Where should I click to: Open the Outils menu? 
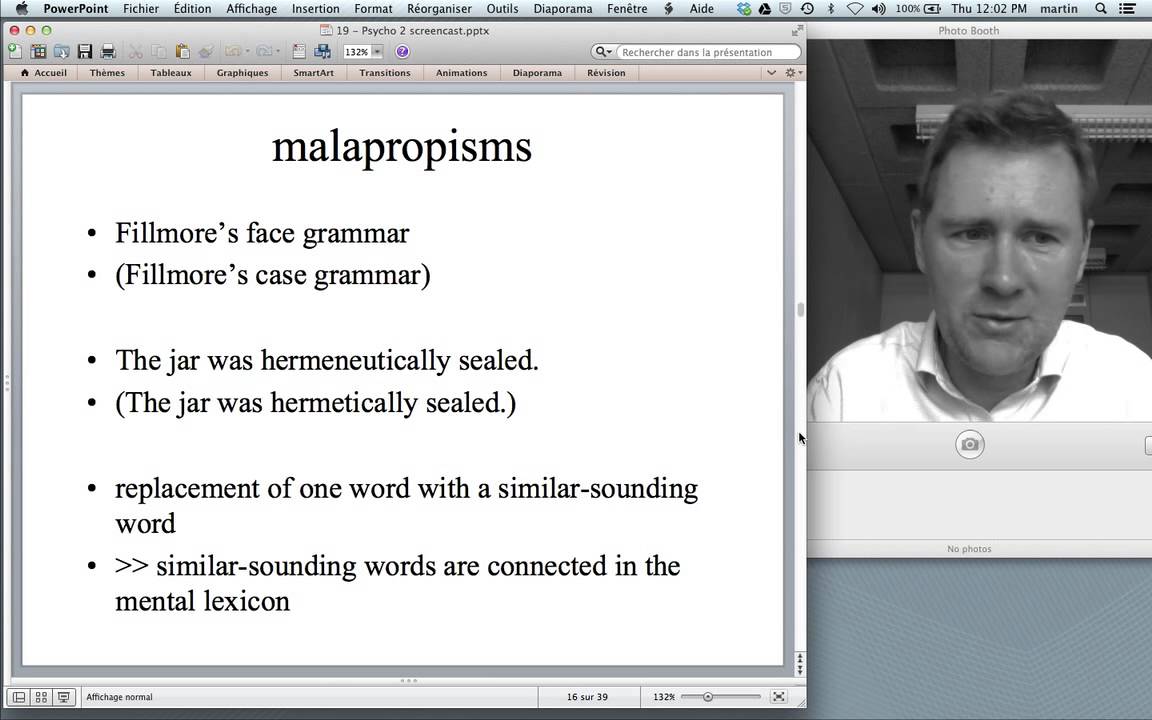503,9
